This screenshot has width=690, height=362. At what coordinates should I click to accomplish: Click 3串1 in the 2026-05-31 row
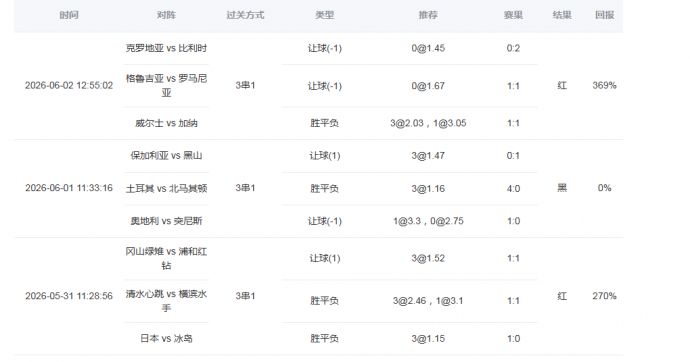tap(245, 296)
